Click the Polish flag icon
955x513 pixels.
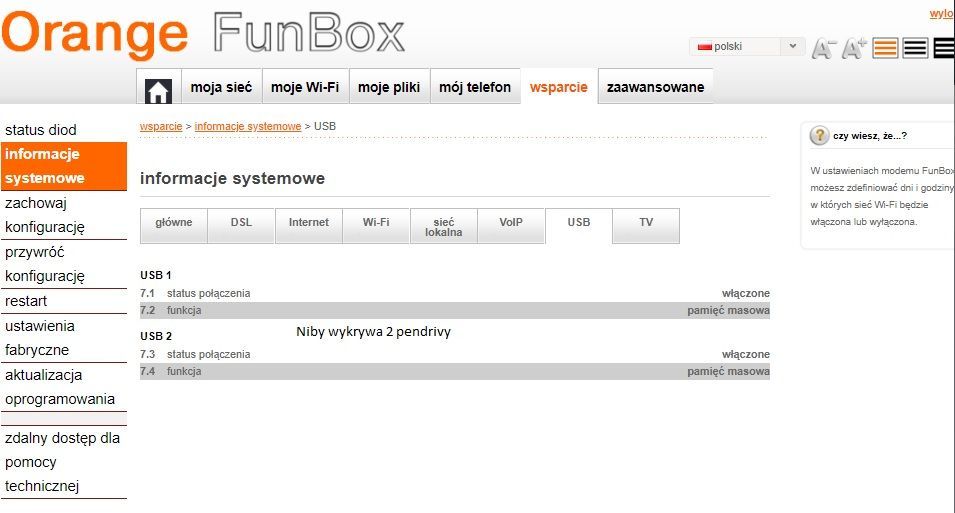[x=705, y=46]
